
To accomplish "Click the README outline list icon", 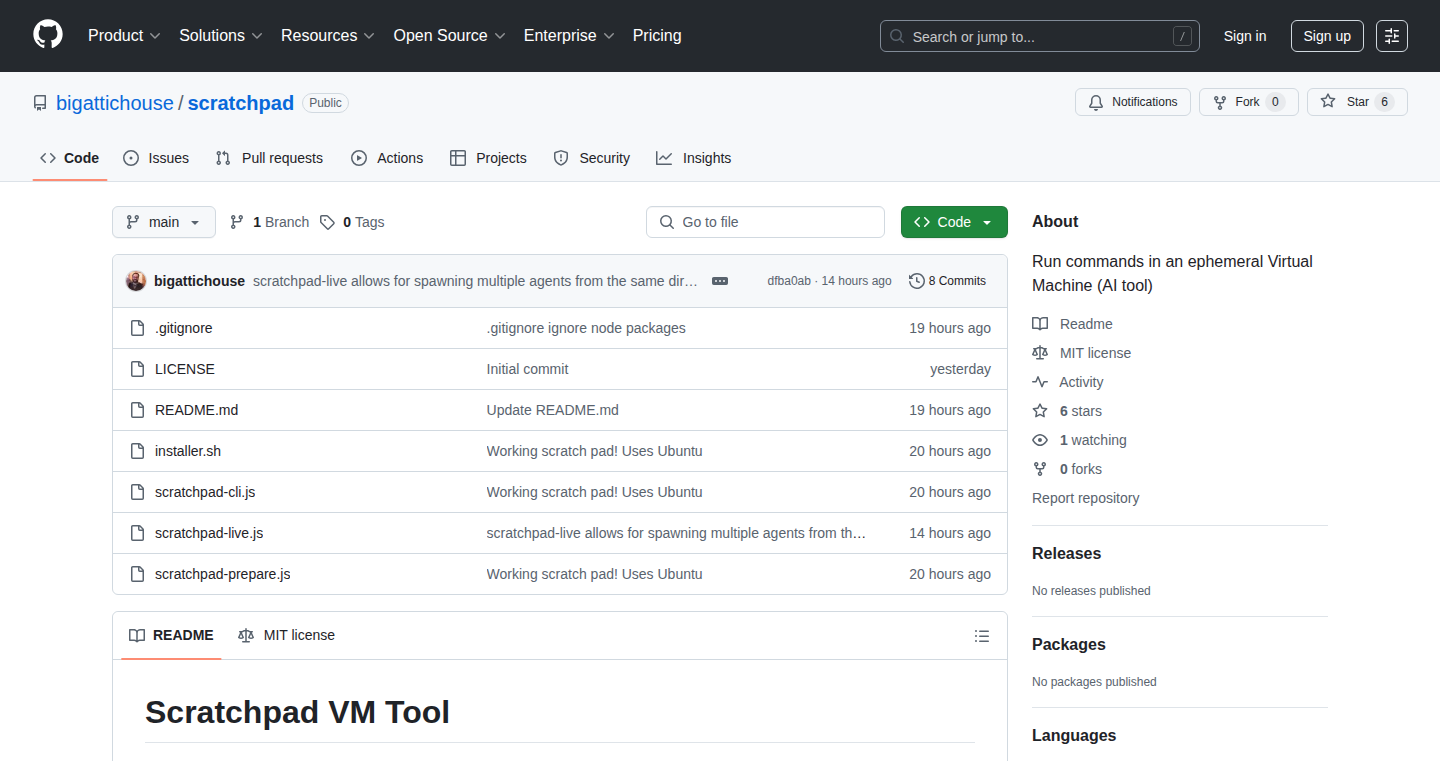I will 982,636.
